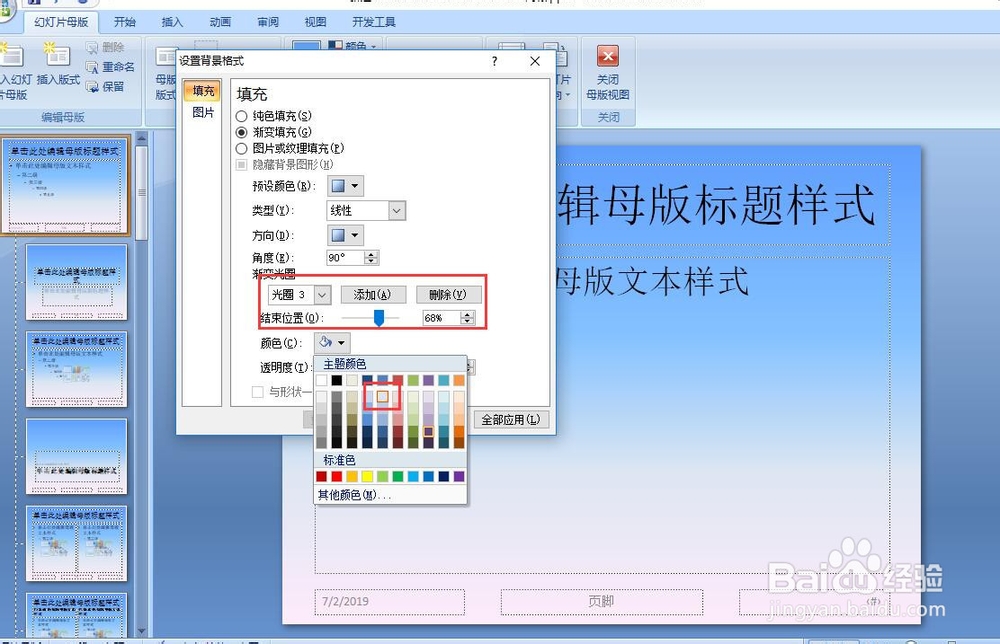
Task: Select the 图片或纹理填充 radio button
Action: 241,147
